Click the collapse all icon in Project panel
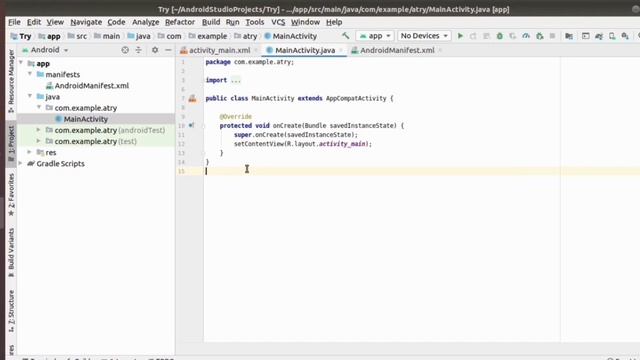640x360 pixels. 138,50
